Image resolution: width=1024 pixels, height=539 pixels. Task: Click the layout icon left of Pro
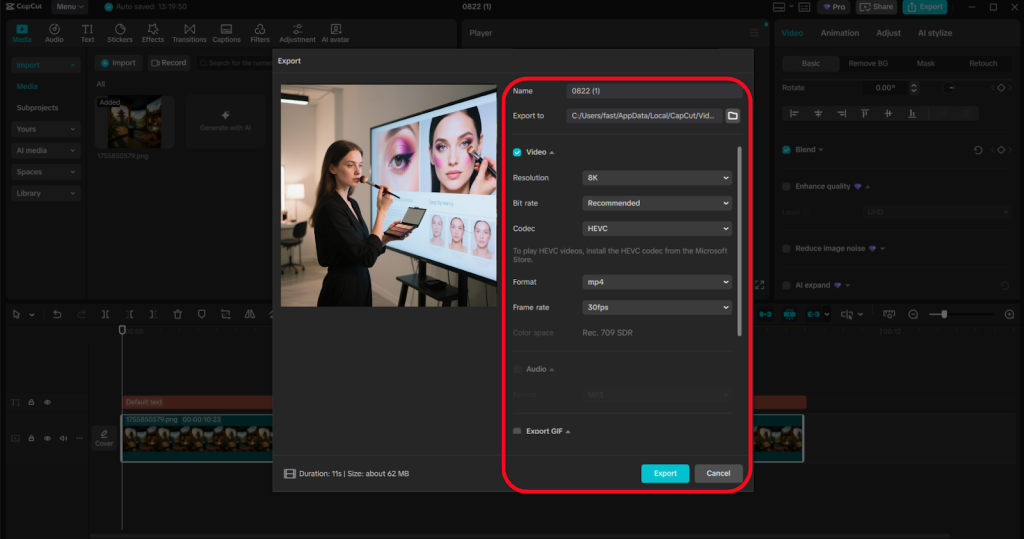click(x=779, y=7)
